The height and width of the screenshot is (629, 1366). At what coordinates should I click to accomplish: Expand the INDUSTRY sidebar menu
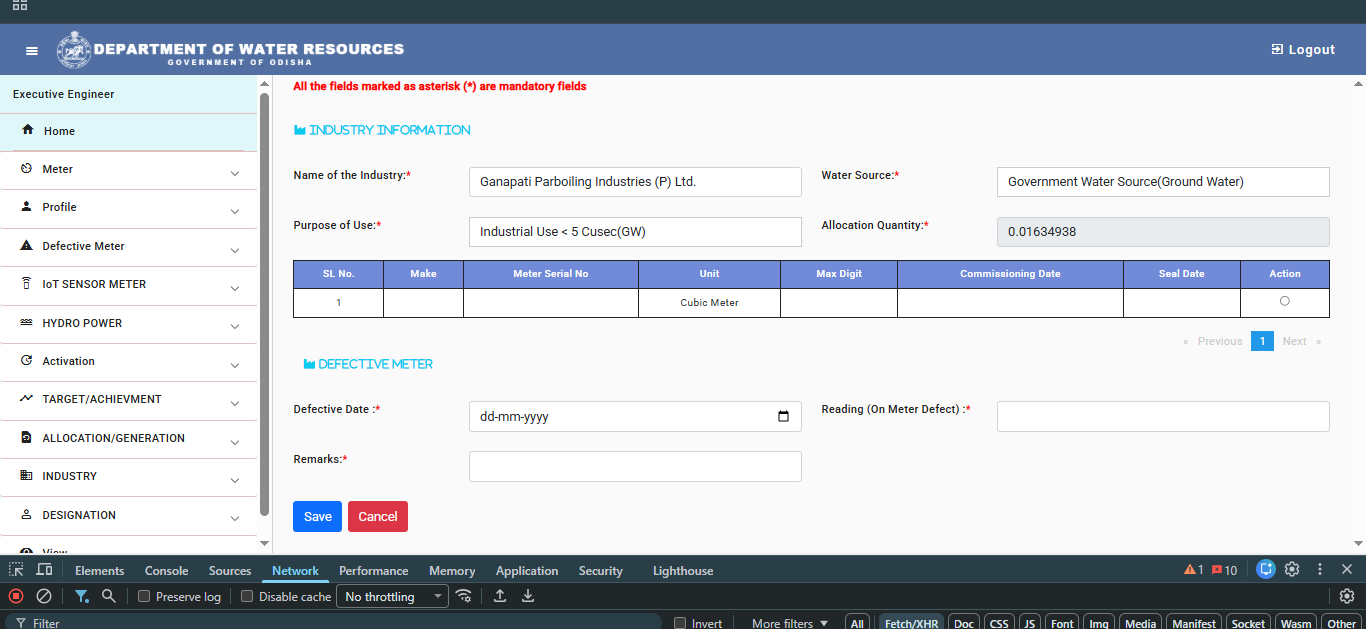pos(129,477)
